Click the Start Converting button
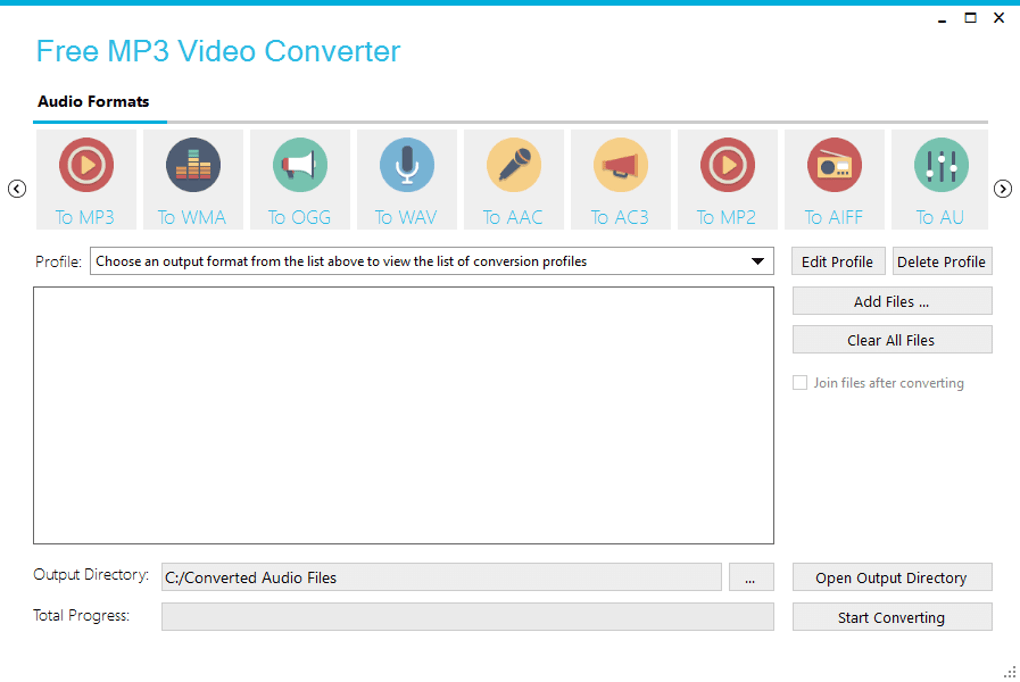 click(892, 617)
